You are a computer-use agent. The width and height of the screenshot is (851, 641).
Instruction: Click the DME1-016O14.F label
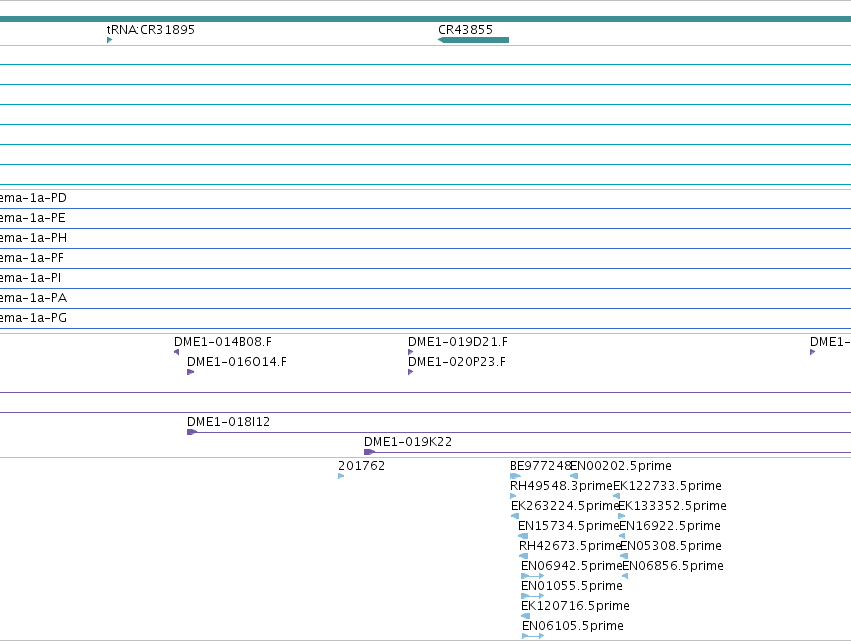click(x=237, y=362)
